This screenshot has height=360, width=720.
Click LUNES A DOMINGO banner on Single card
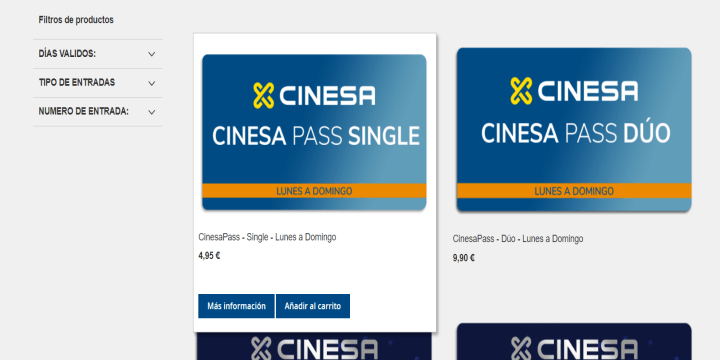314,191
